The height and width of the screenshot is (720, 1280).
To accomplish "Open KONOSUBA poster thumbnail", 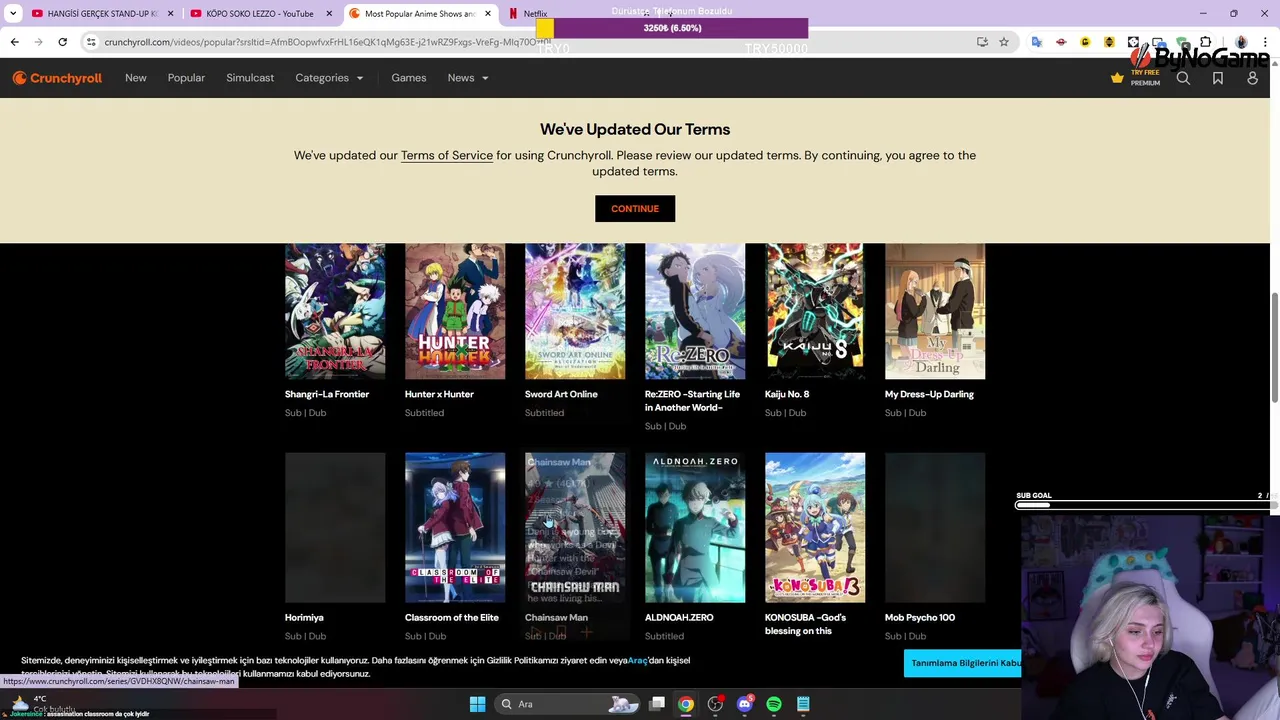I will pos(815,527).
